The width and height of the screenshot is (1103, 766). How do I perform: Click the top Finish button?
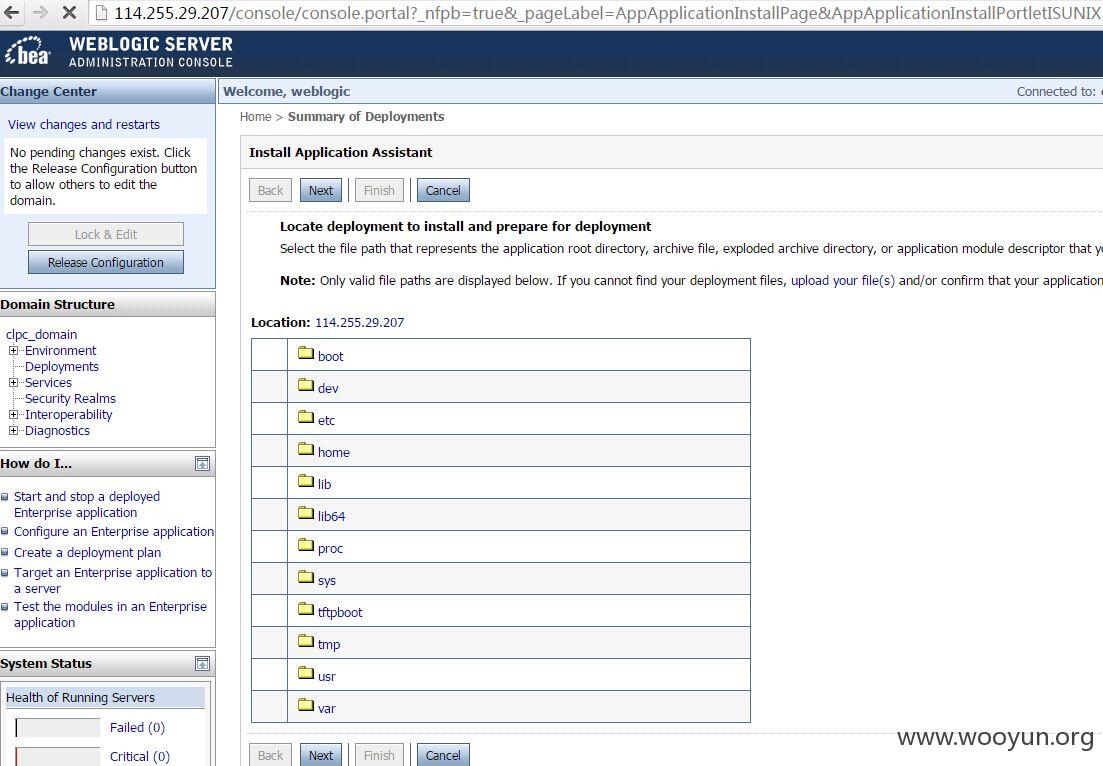(x=379, y=190)
